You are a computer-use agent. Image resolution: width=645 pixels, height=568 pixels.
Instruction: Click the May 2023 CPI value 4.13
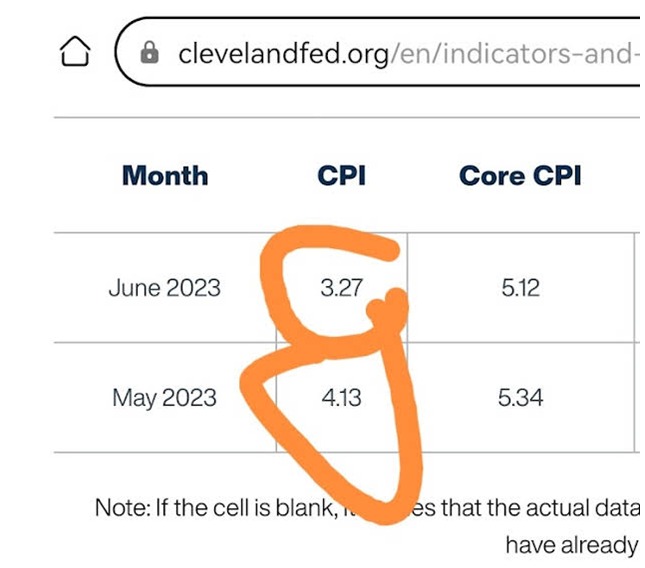click(x=341, y=398)
